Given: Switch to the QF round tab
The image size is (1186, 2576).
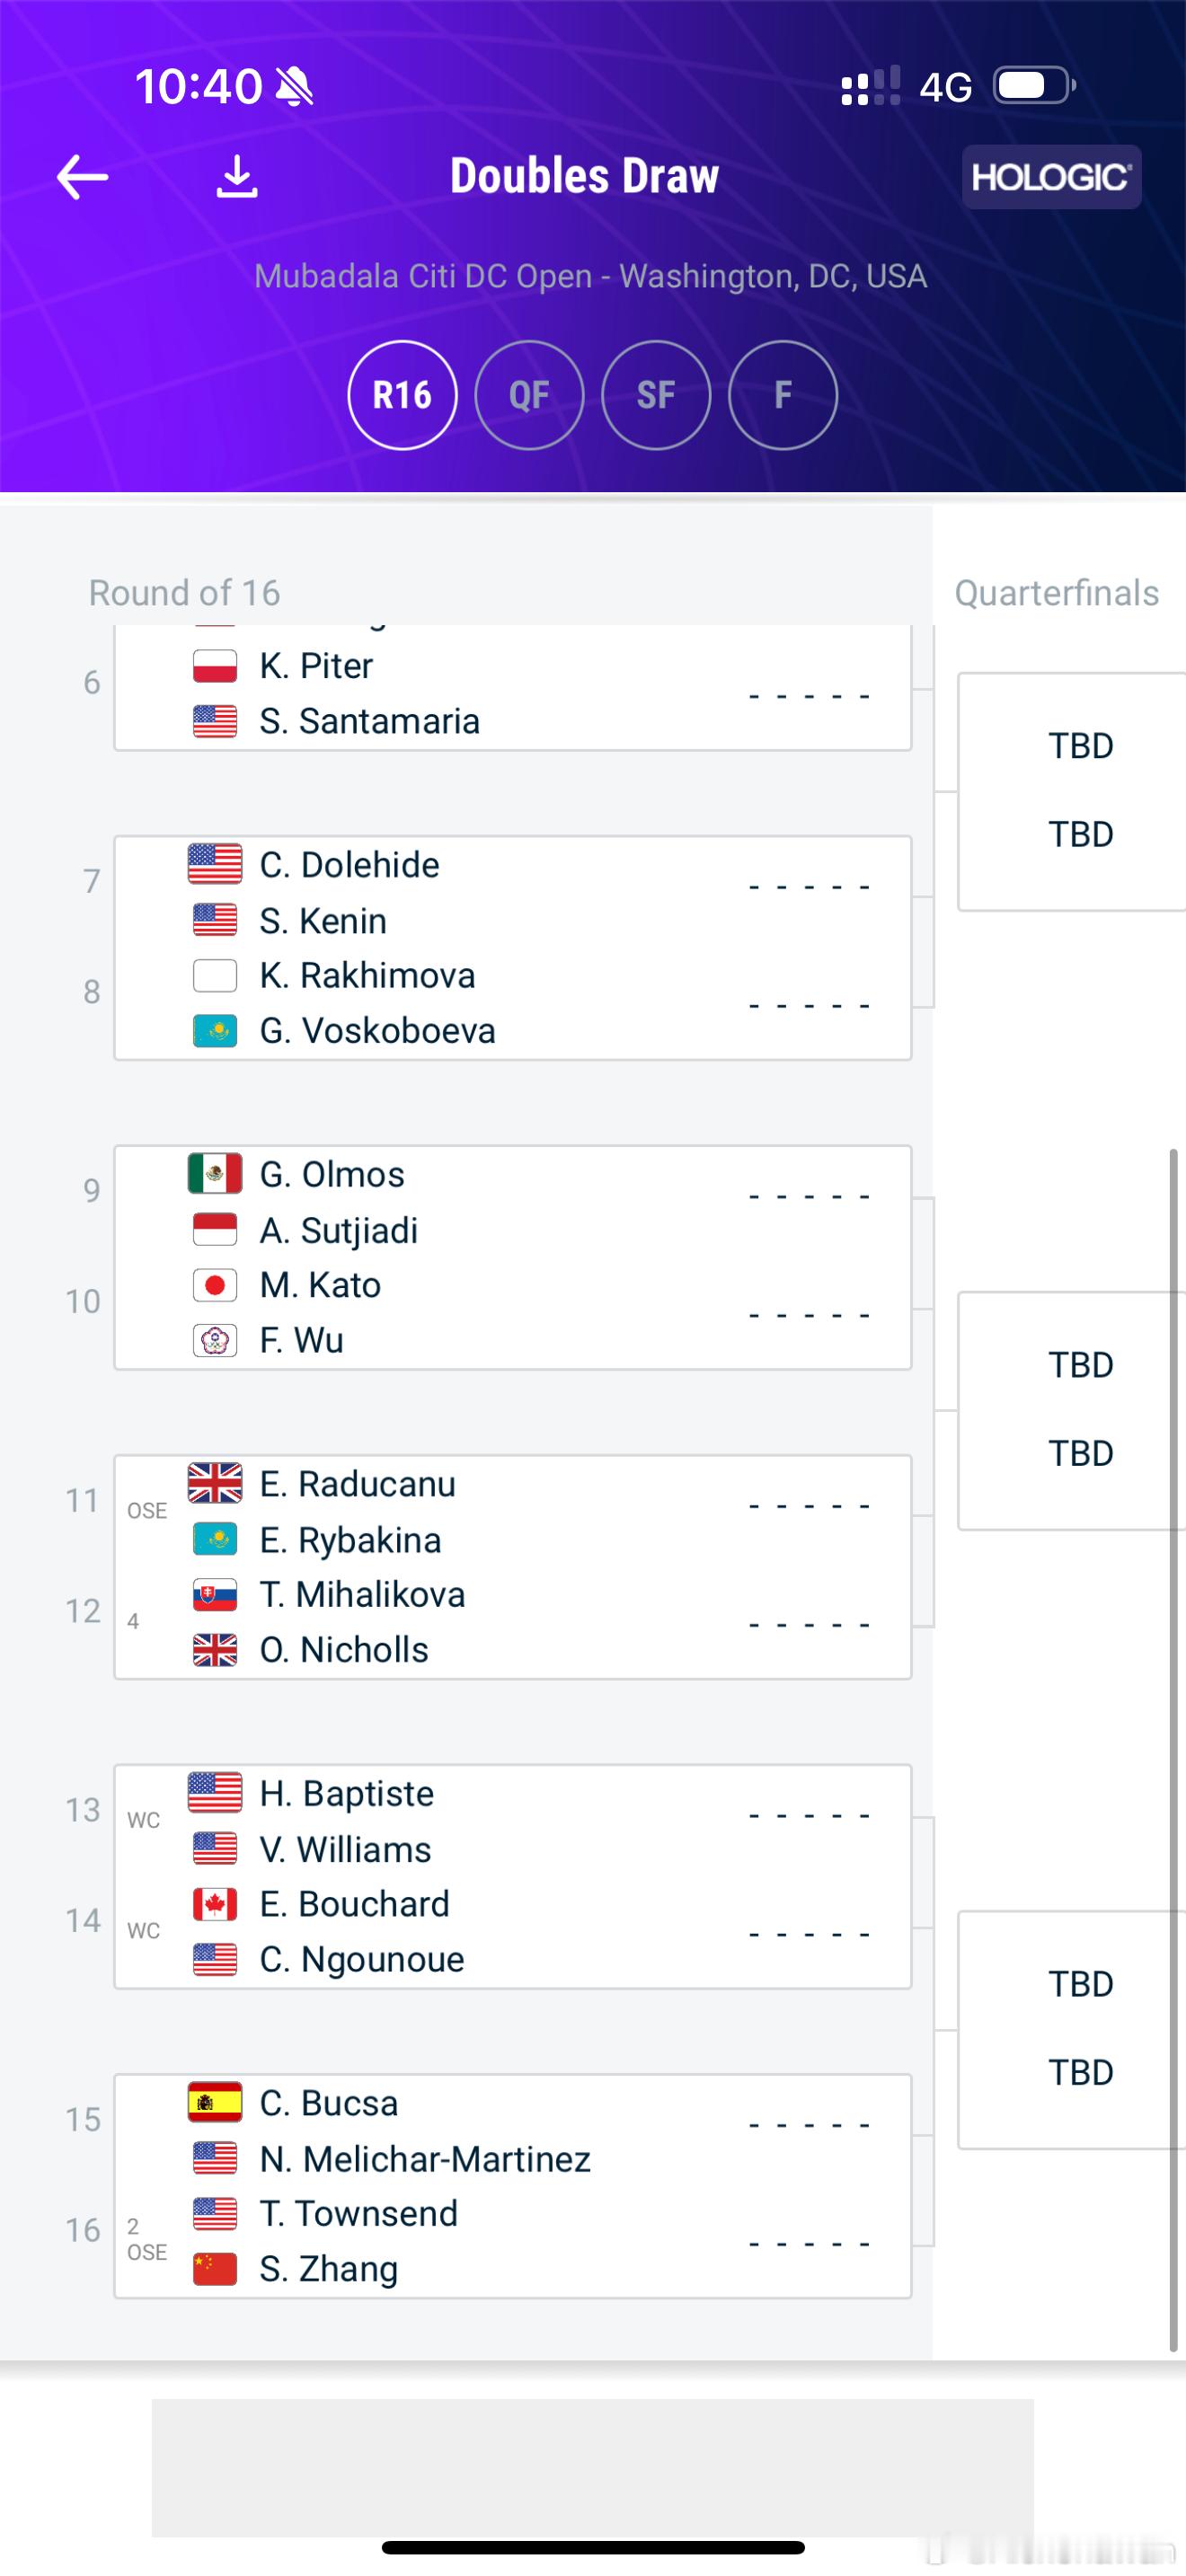Looking at the screenshot, I should [x=529, y=395].
